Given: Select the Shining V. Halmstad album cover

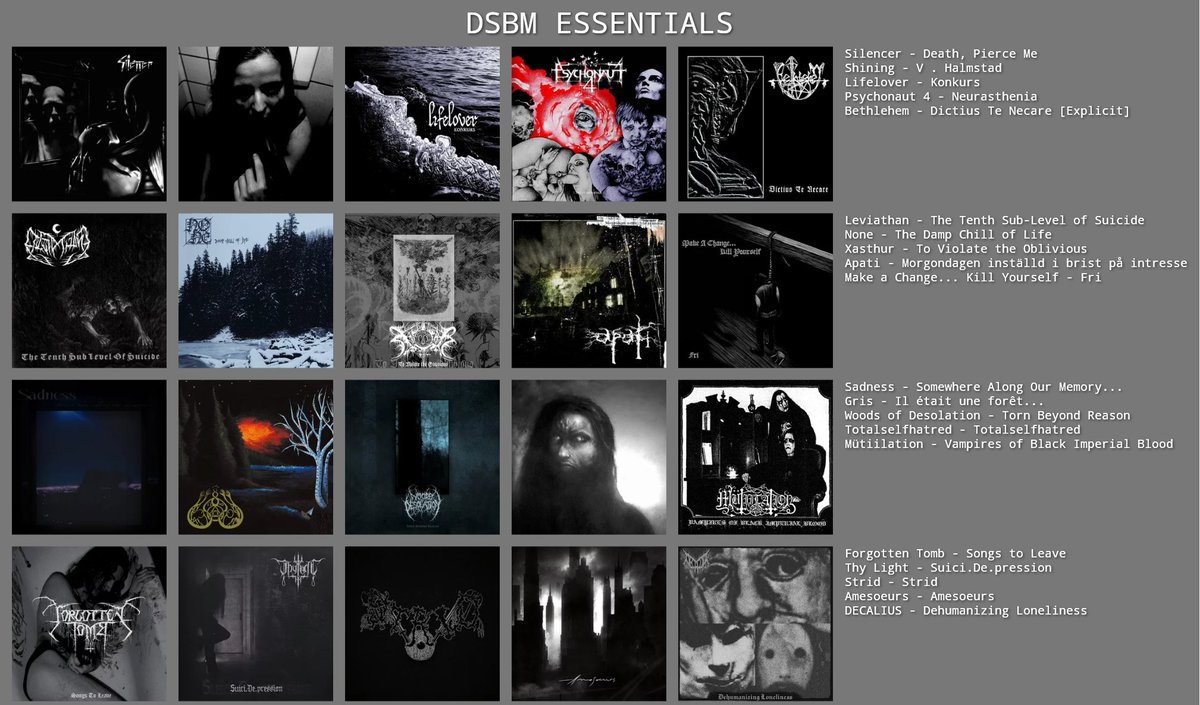Looking at the screenshot, I should point(256,124).
